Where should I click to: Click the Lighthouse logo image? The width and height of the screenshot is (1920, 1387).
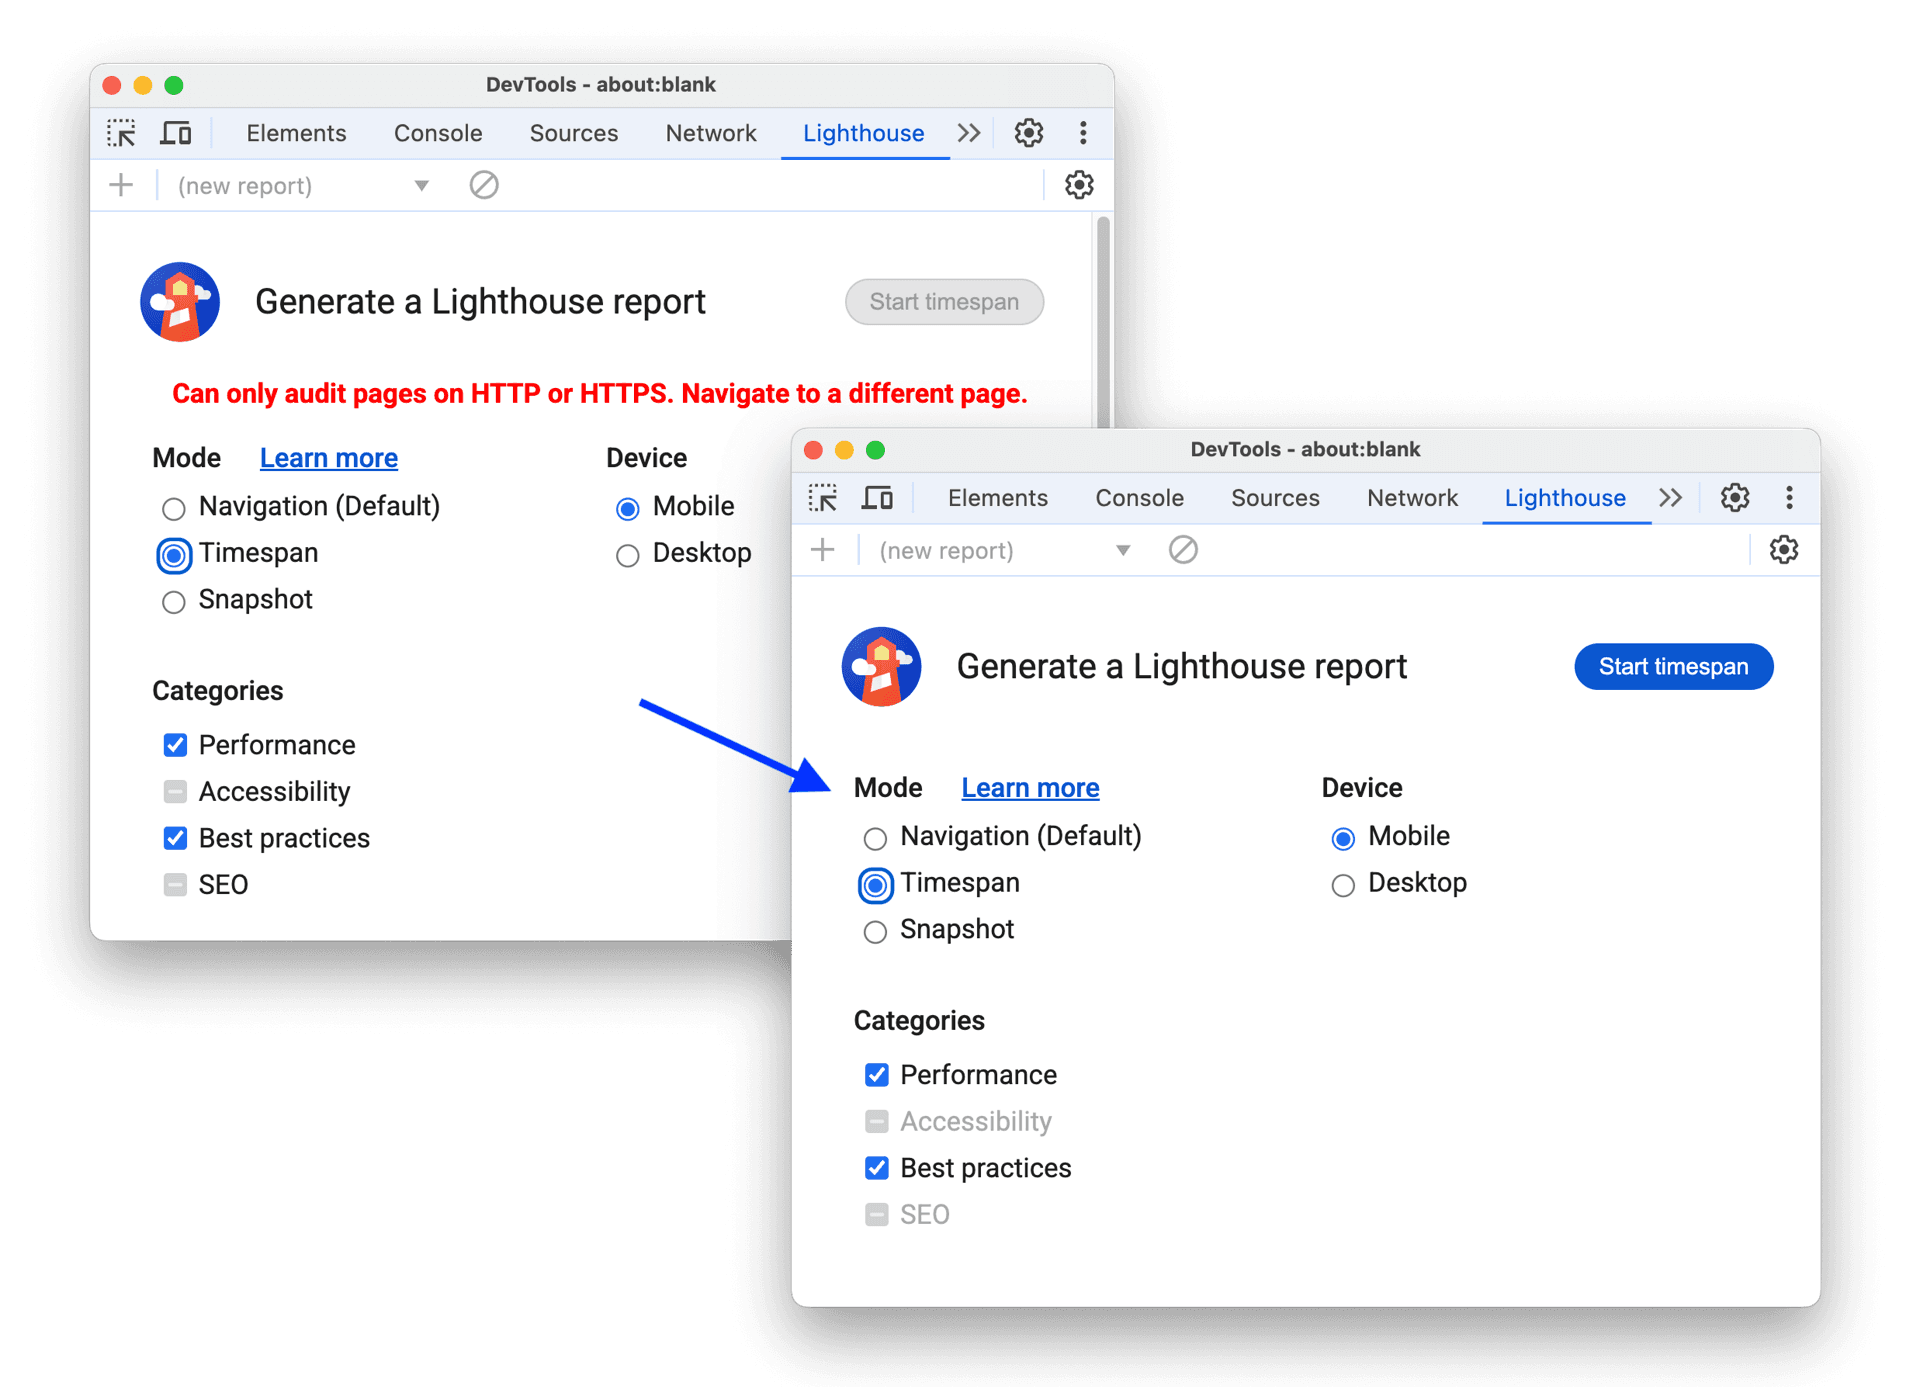click(x=881, y=666)
